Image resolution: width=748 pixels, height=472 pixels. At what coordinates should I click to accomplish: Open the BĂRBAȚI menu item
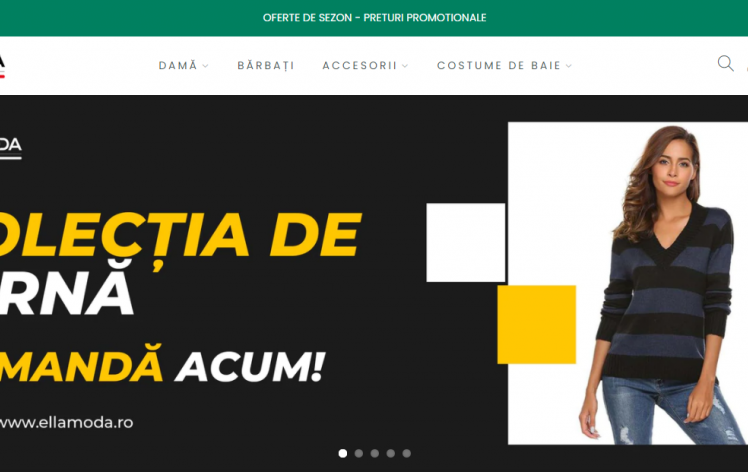[266, 65]
